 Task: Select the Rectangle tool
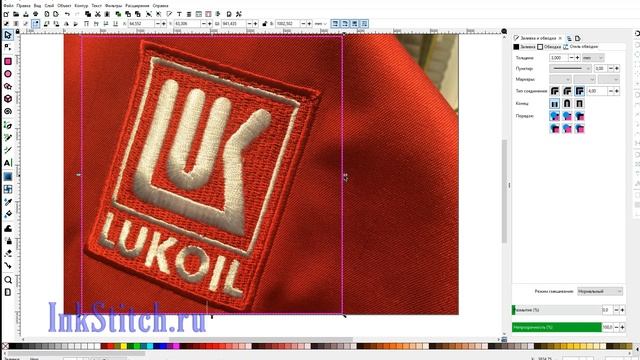click(8, 61)
